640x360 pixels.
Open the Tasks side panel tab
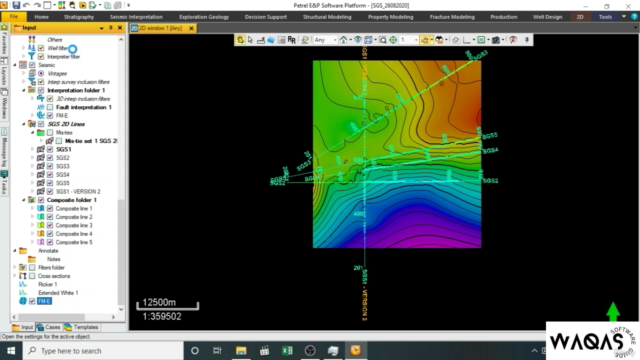[x=4, y=182]
